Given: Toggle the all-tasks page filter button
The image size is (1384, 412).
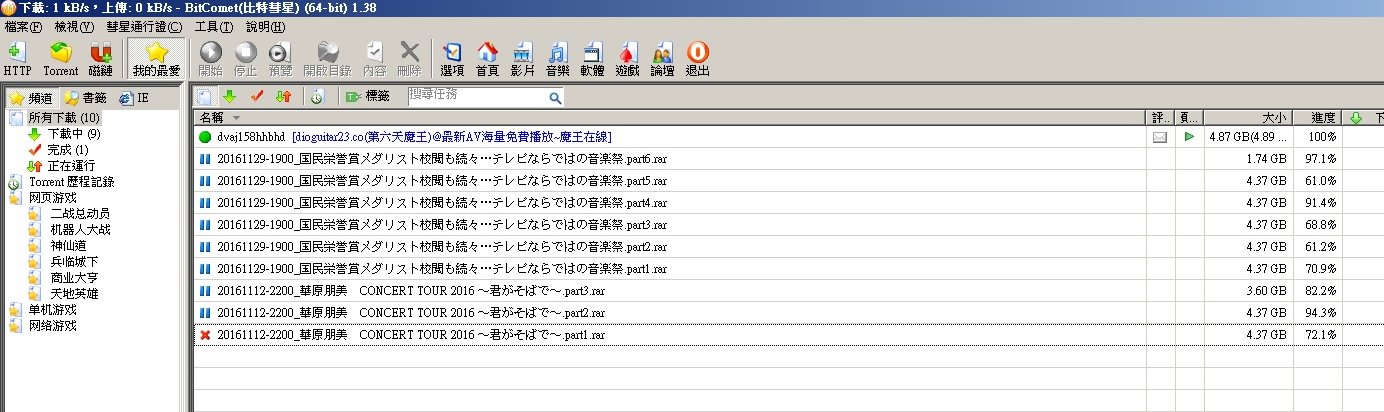Looking at the screenshot, I should [x=203, y=96].
